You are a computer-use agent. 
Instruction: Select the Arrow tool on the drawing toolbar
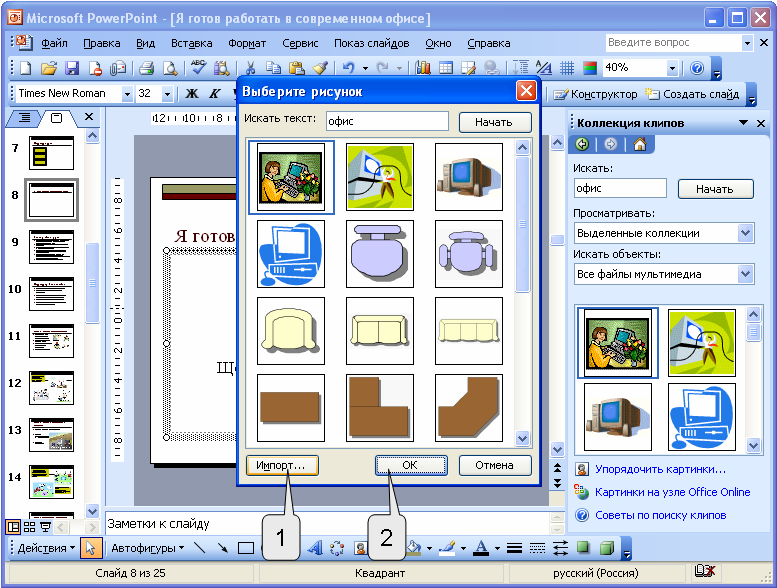point(222,548)
